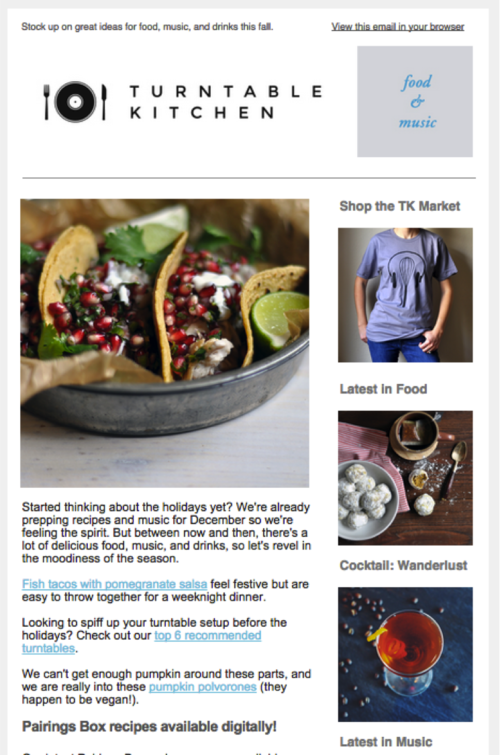Open the top 6 recommended turntables link
Image resolution: width=500 pixels, height=755 pixels.
(142, 642)
